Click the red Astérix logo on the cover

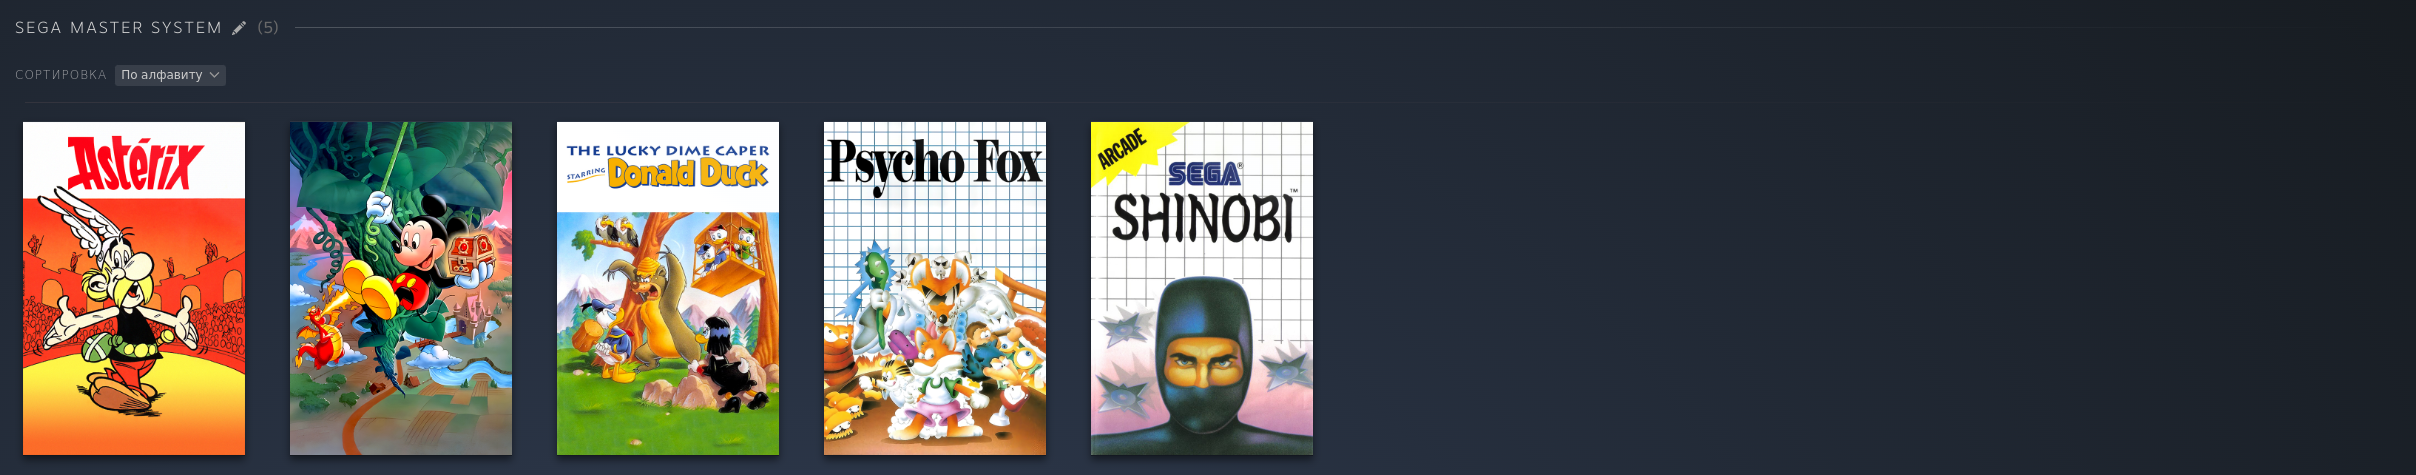134,163
